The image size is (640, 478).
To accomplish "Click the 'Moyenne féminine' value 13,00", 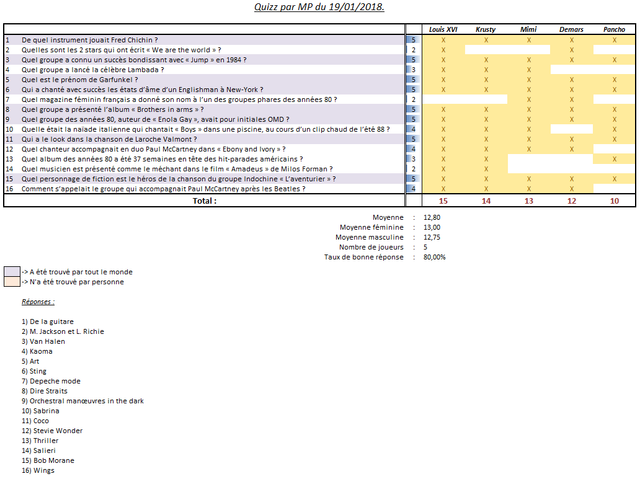I will [x=432, y=227].
